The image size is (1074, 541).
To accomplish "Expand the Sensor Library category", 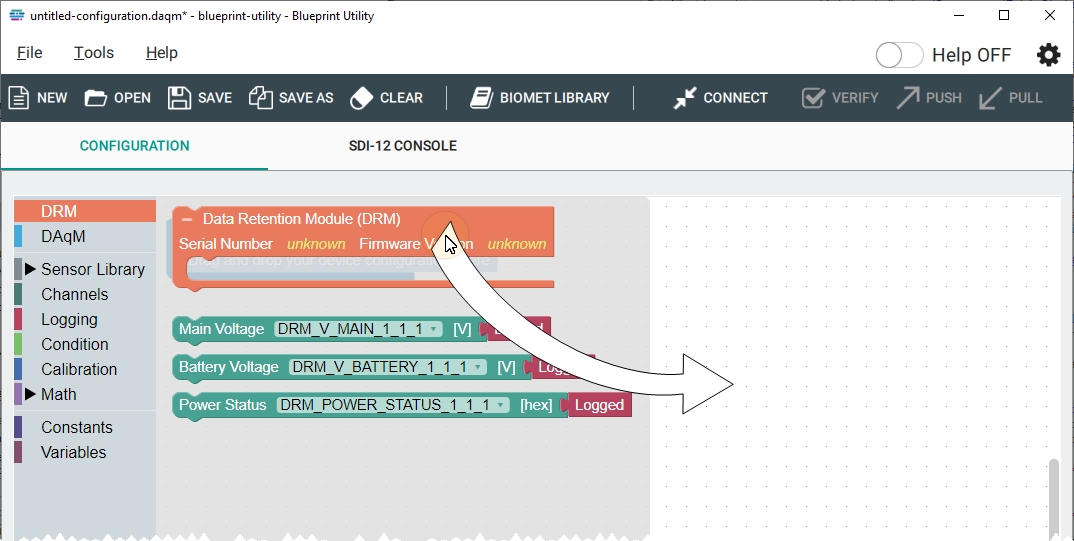I will pyautogui.click(x=30, y=269).
